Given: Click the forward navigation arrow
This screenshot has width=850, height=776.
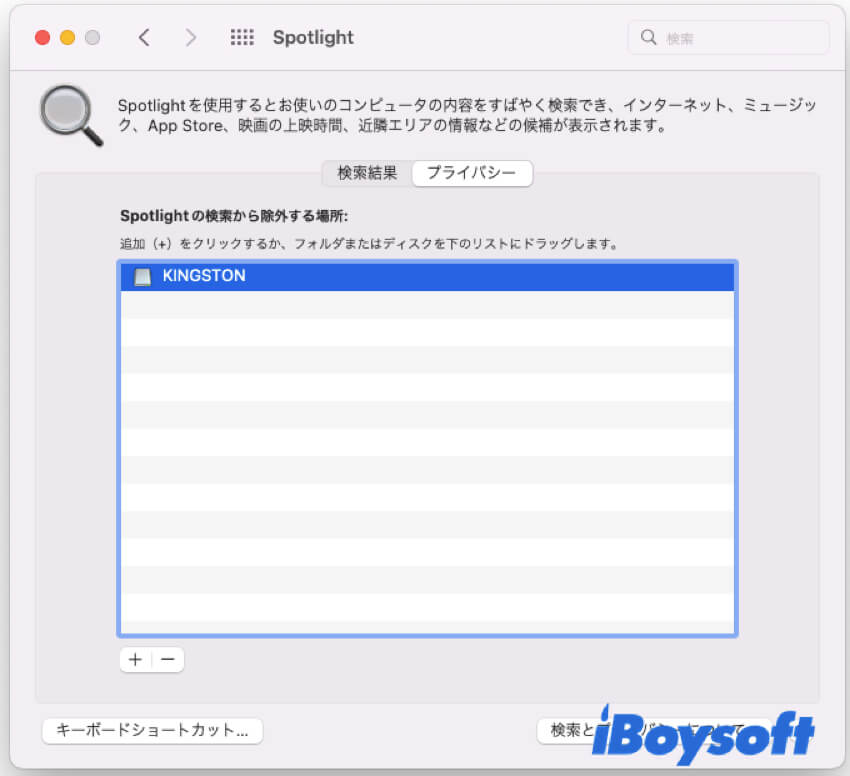Looking at the screenshot, I should tap(190, 37).
